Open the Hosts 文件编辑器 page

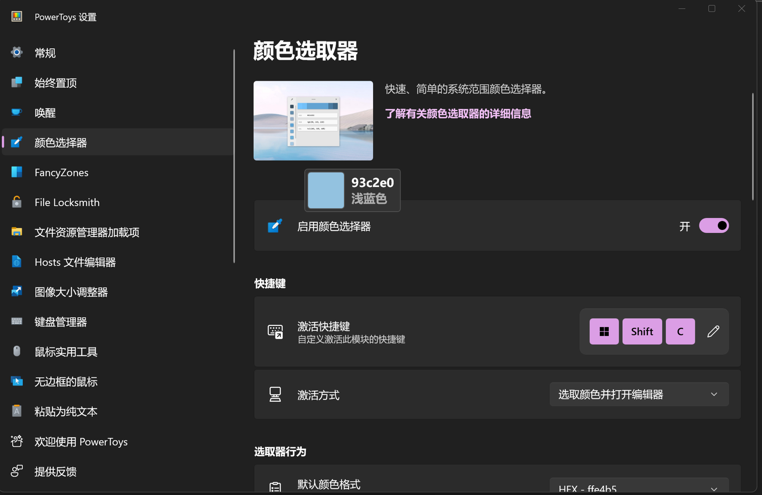(75, 262)
